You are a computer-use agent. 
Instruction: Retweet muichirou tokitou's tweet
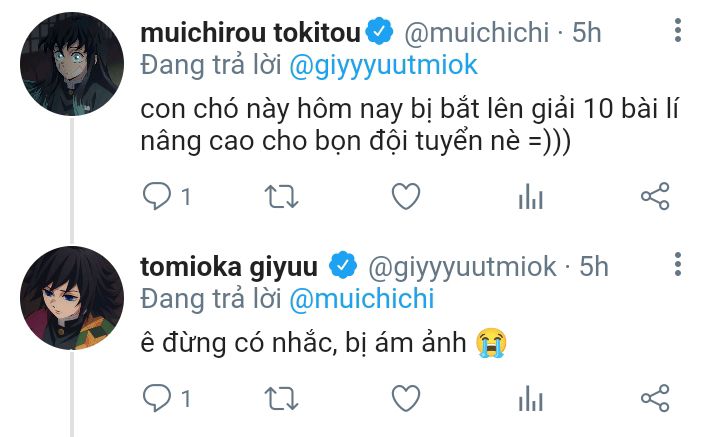pyautogui.click(x=281, y=197)
